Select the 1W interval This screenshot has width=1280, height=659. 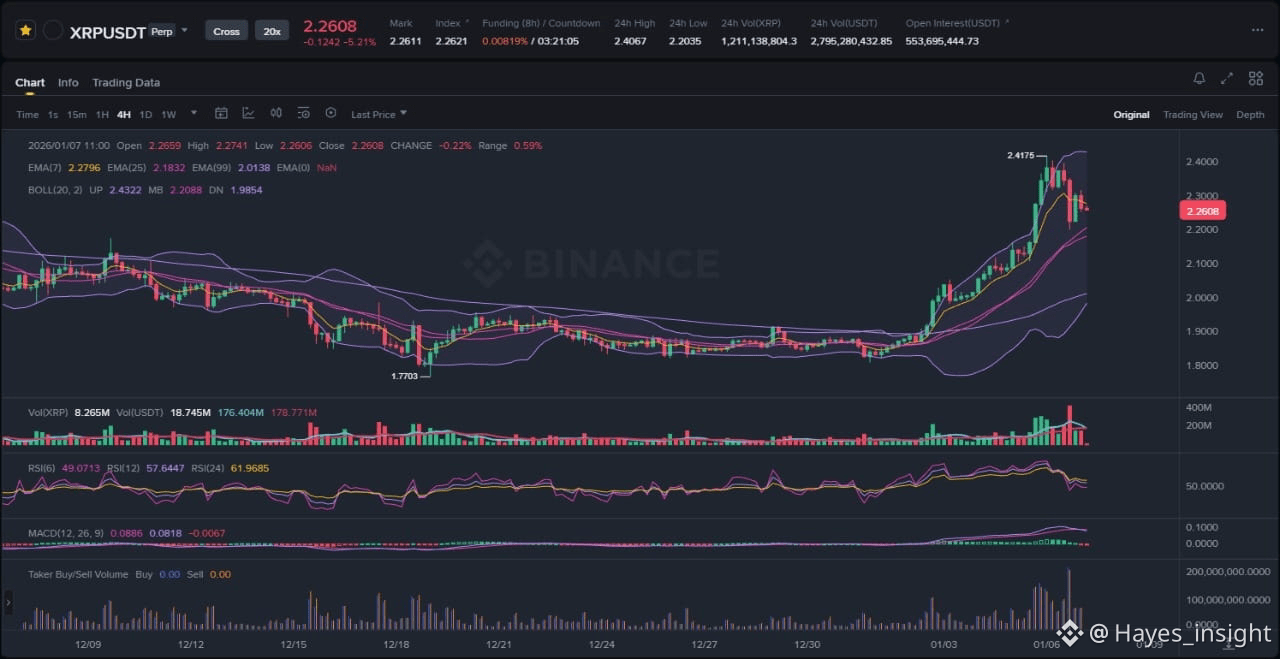tap(169, 115)
